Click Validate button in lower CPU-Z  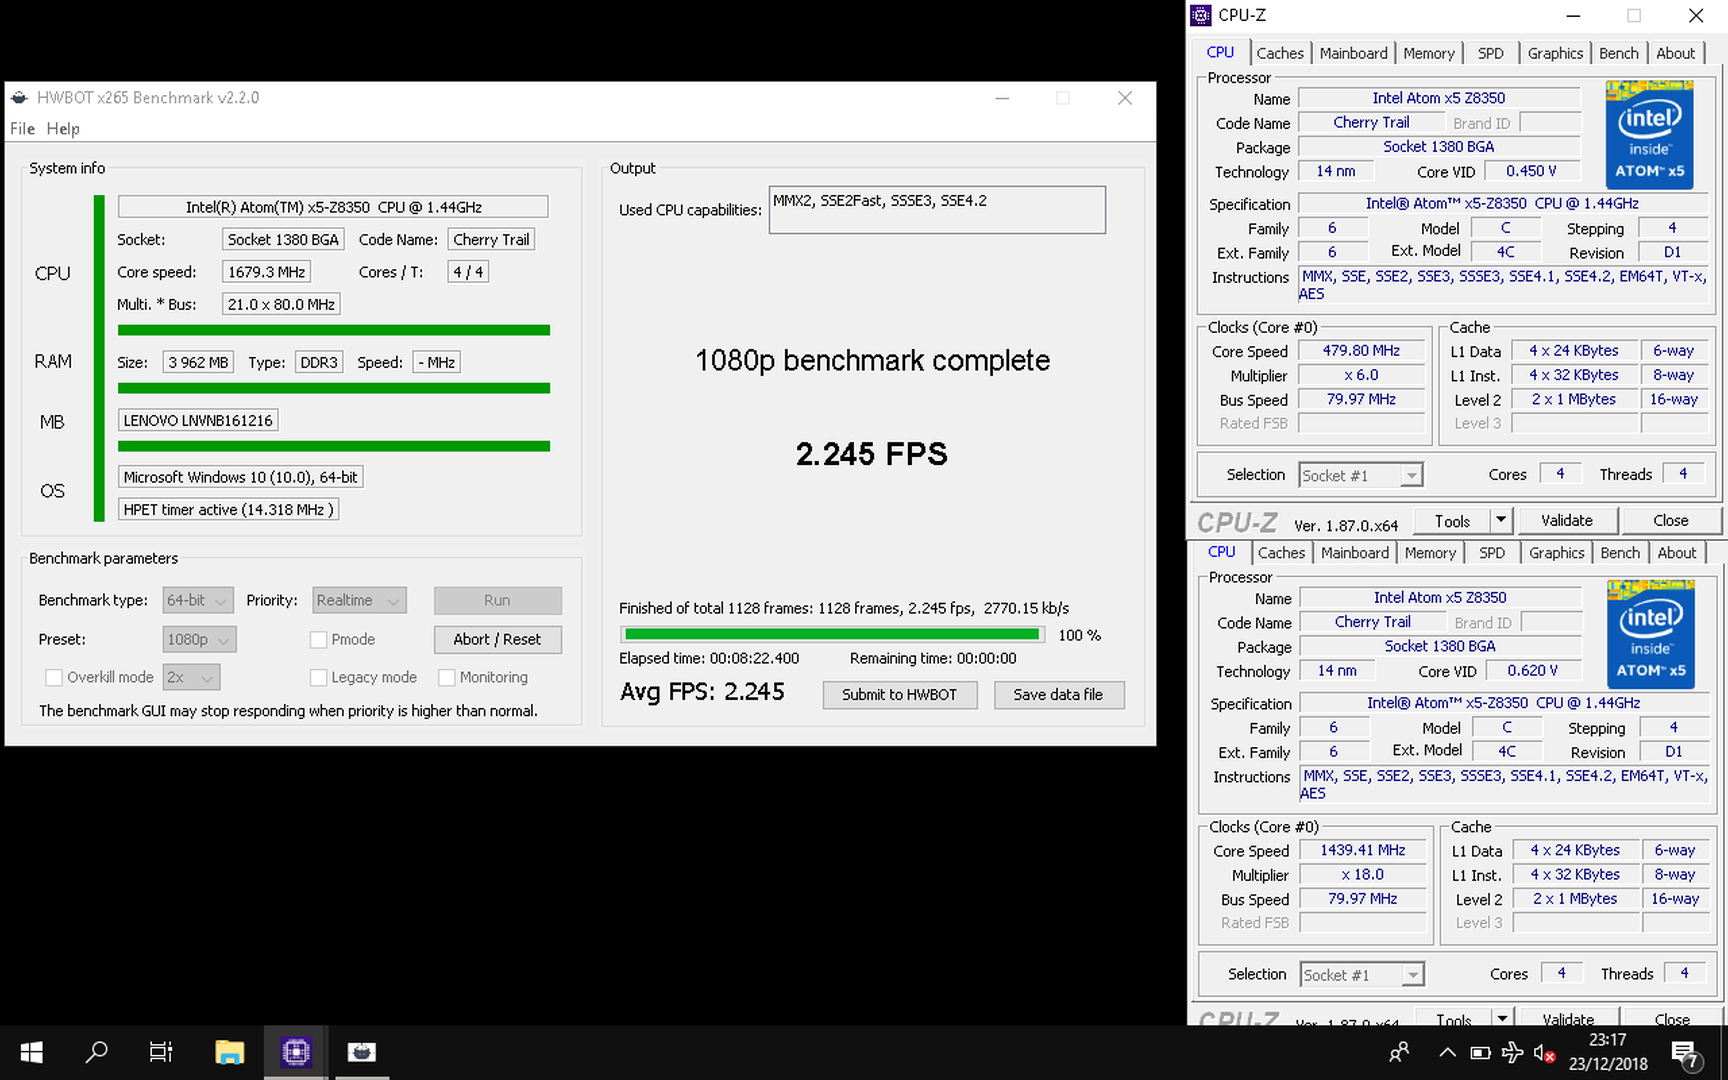[x=1567, y=1018]
